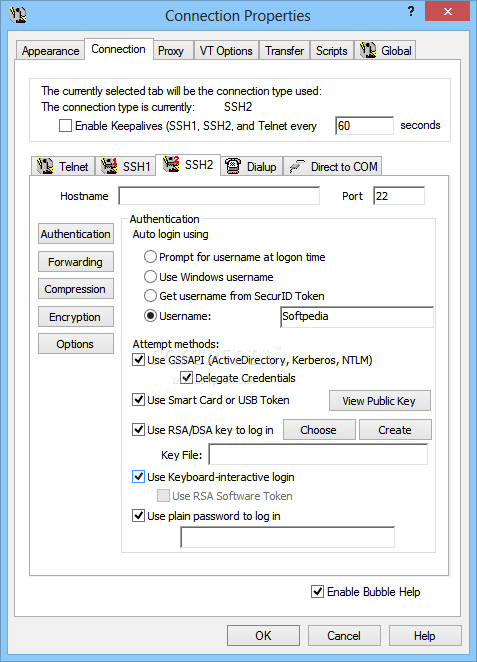This screenshot has width=477, height=662.
Task: Click the Global tab icon
Action: point(368,50)
